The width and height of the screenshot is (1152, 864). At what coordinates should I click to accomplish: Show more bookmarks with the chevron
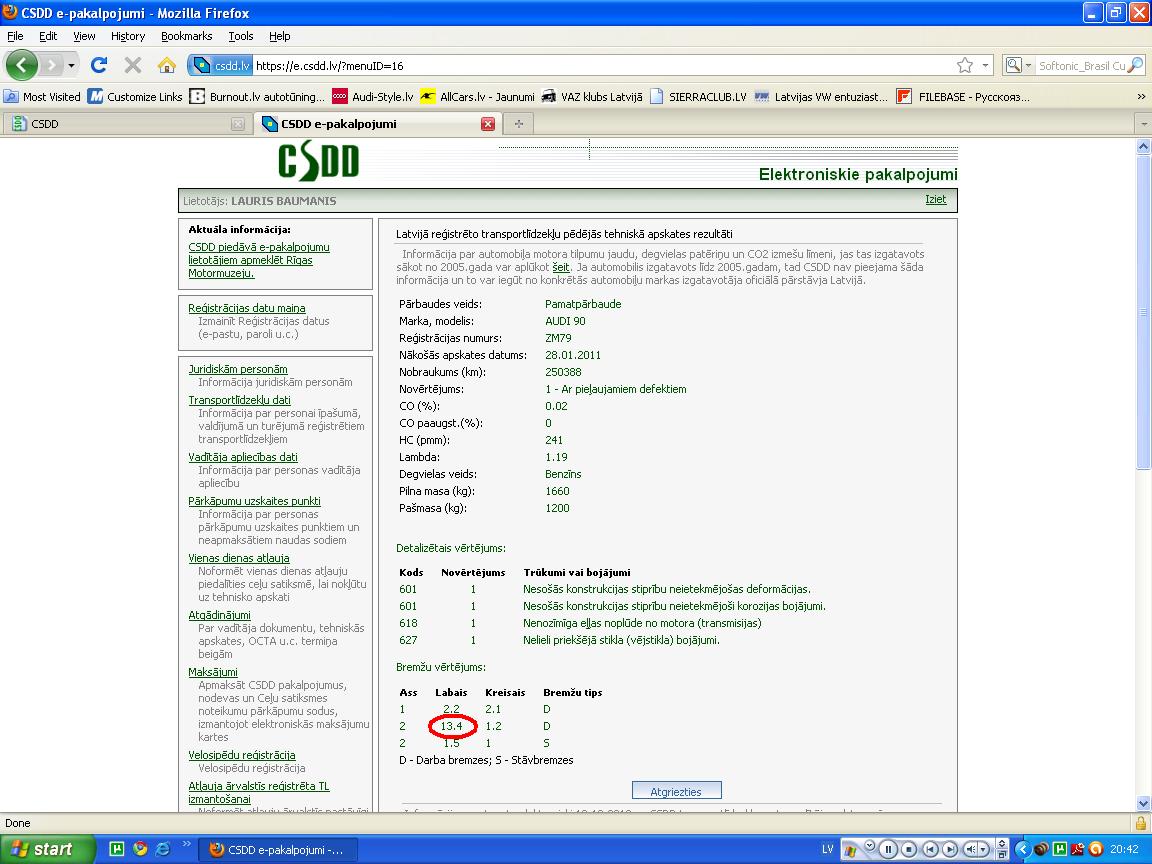[1141, 97]
